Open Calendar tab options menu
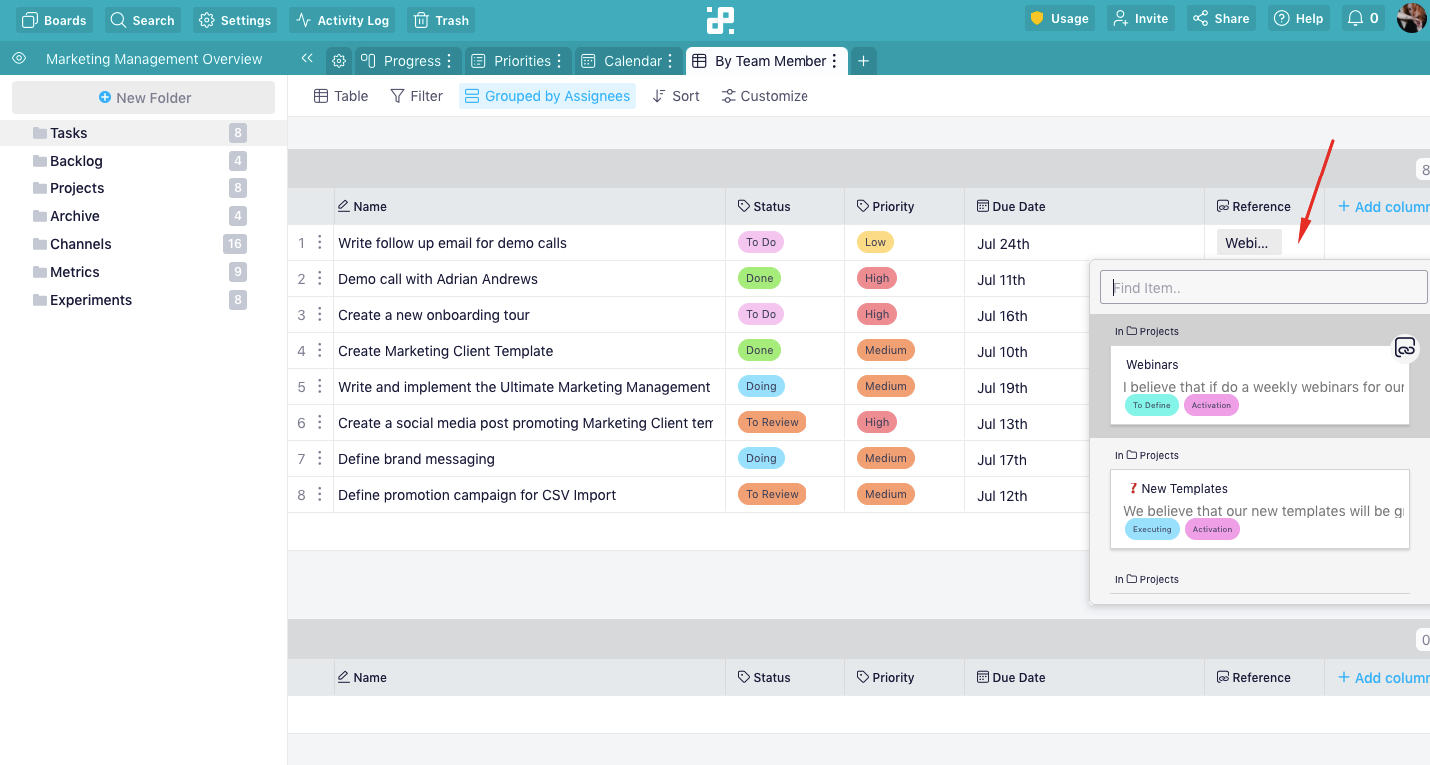1430x765 pixels. (670, 61)
